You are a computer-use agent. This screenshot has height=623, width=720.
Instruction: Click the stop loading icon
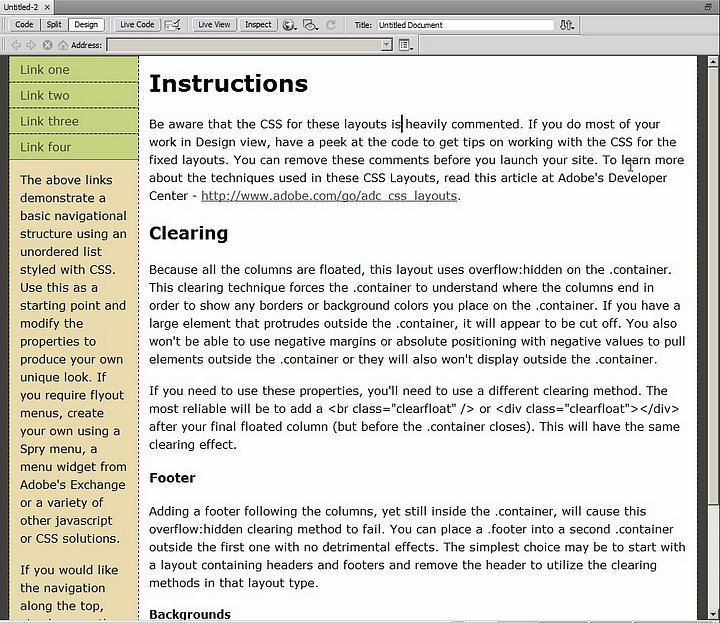pos(47,45)
